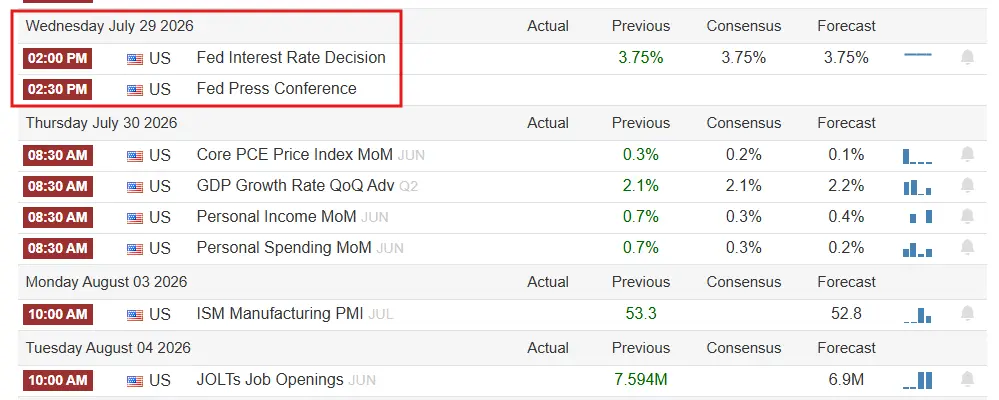Set alert bell for GDP Growth Rate QoQ
The height and width of the screenshot is (400, 999).
point(967,185)
